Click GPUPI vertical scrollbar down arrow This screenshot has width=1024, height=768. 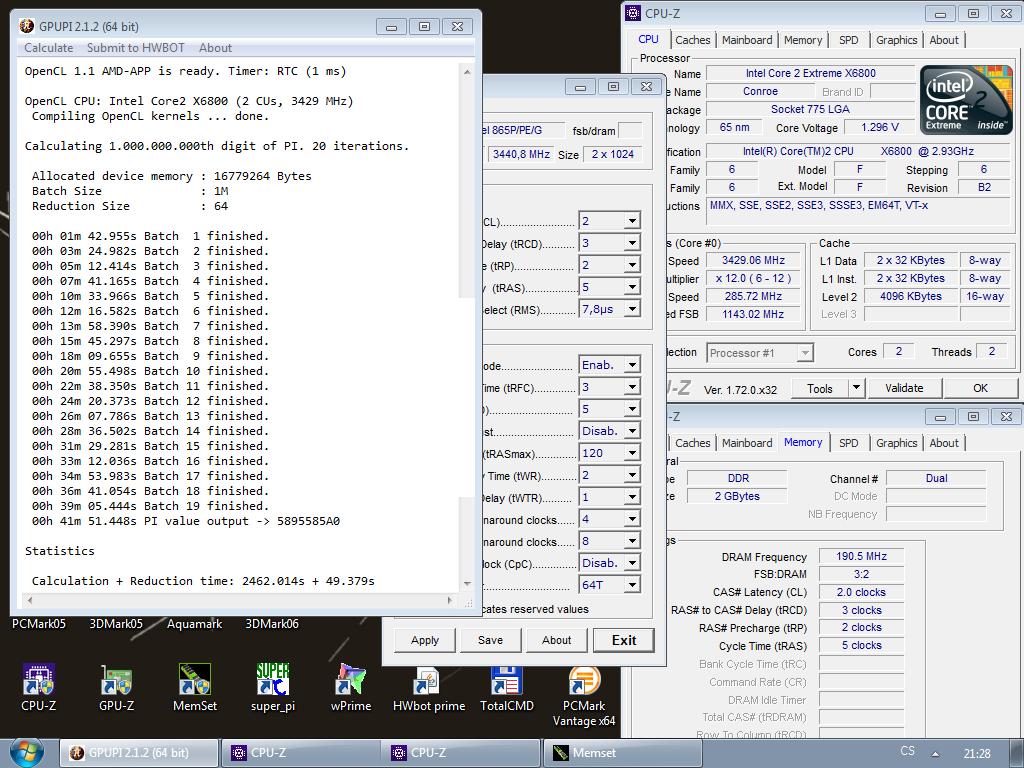pos(467,584)
